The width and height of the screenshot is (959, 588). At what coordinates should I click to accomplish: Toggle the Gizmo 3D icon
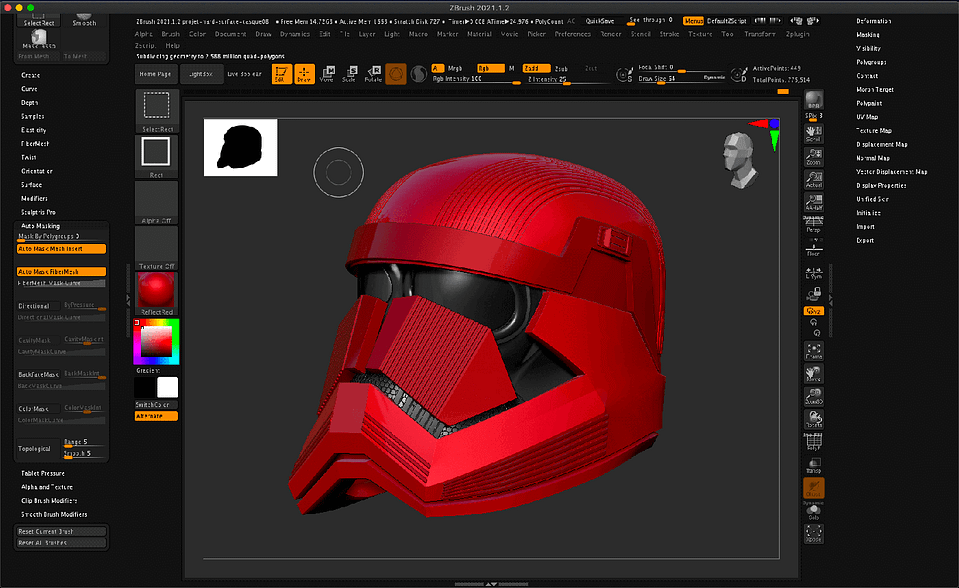(x=396, y=73)
